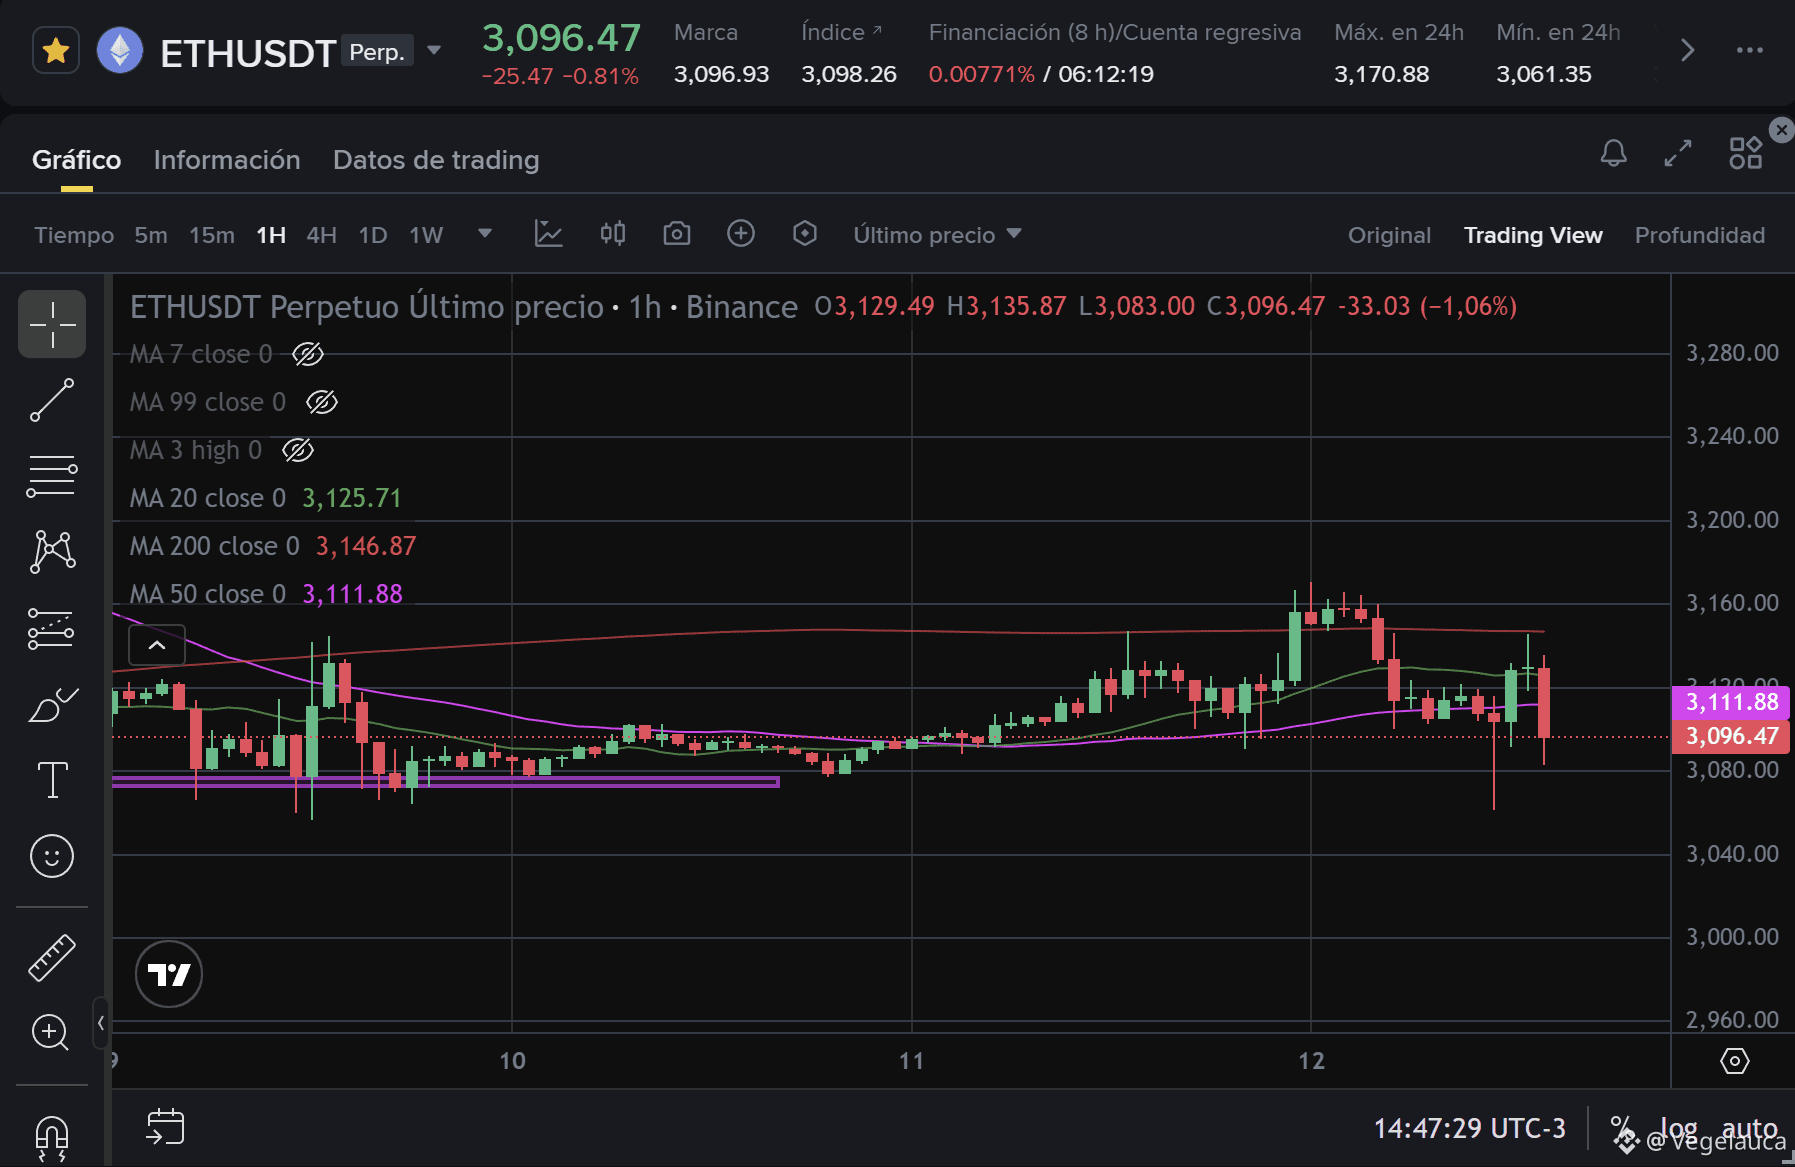Open the Datos de trading tab

point(436,160)
